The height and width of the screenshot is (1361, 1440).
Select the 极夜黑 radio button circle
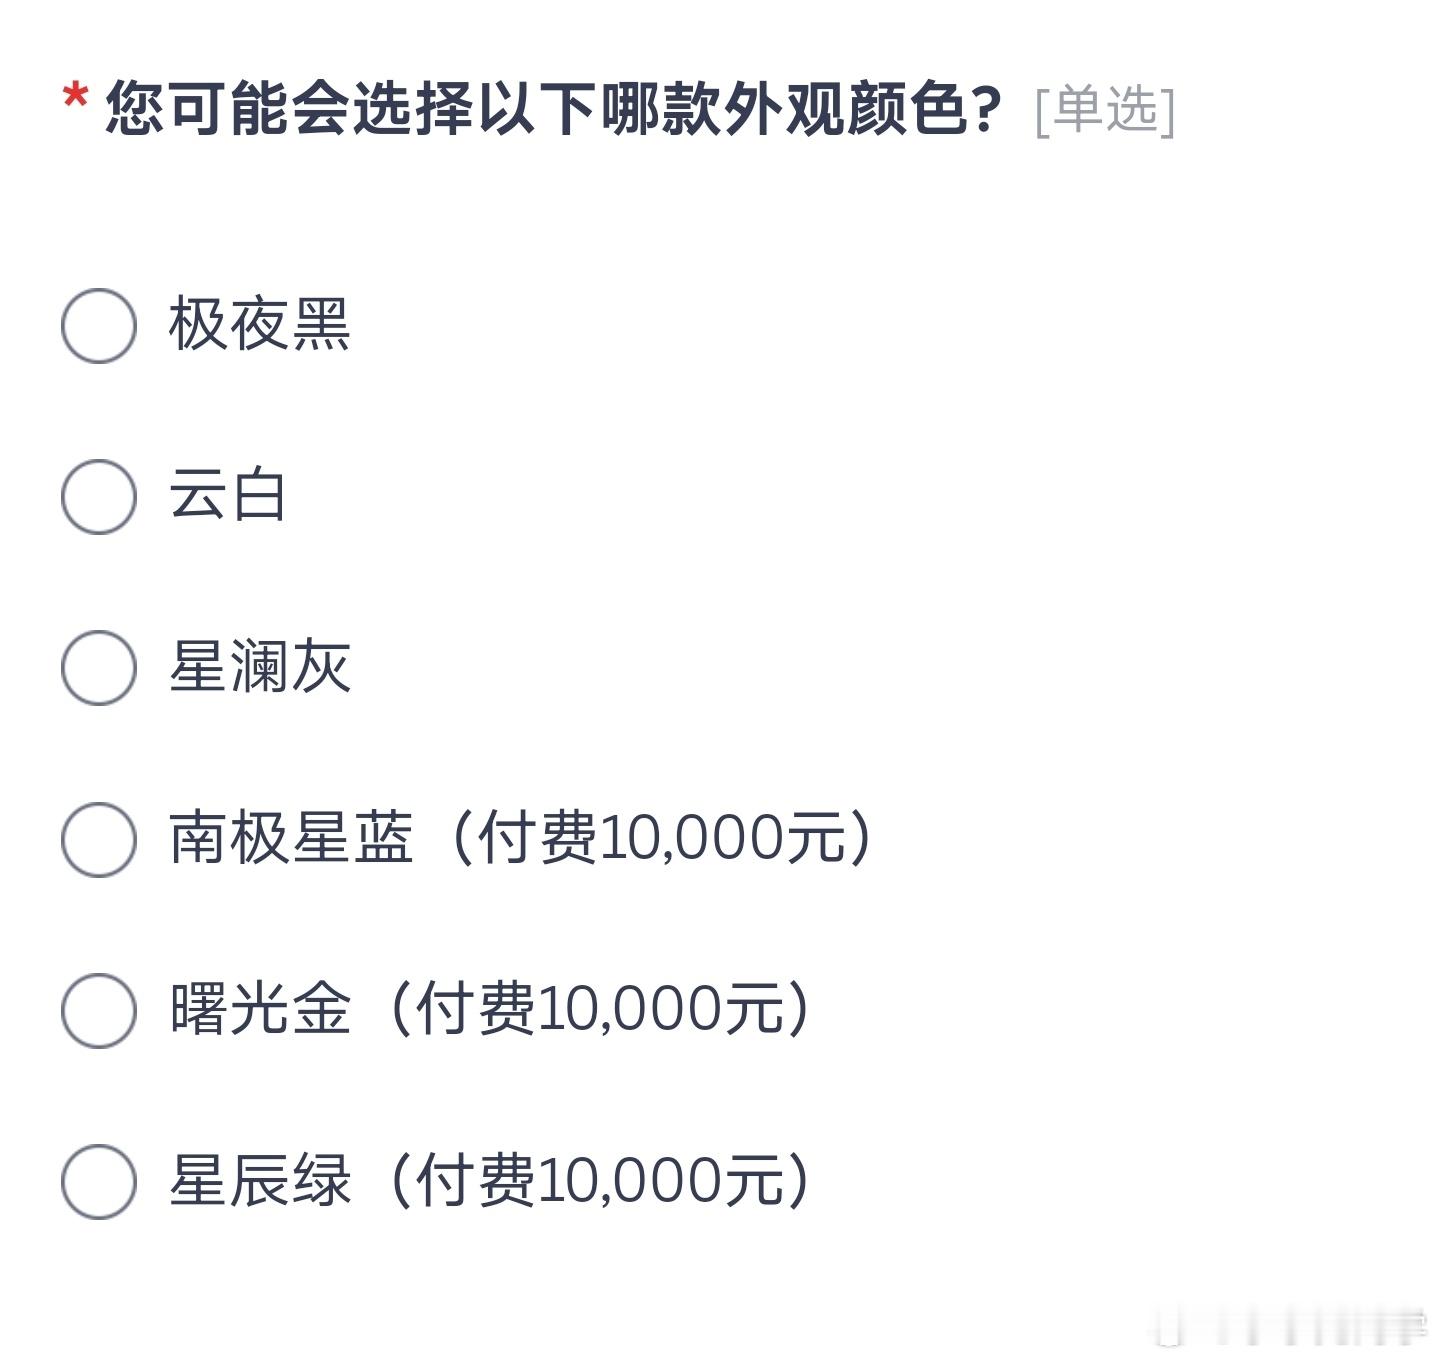click(x=99, y=325)
